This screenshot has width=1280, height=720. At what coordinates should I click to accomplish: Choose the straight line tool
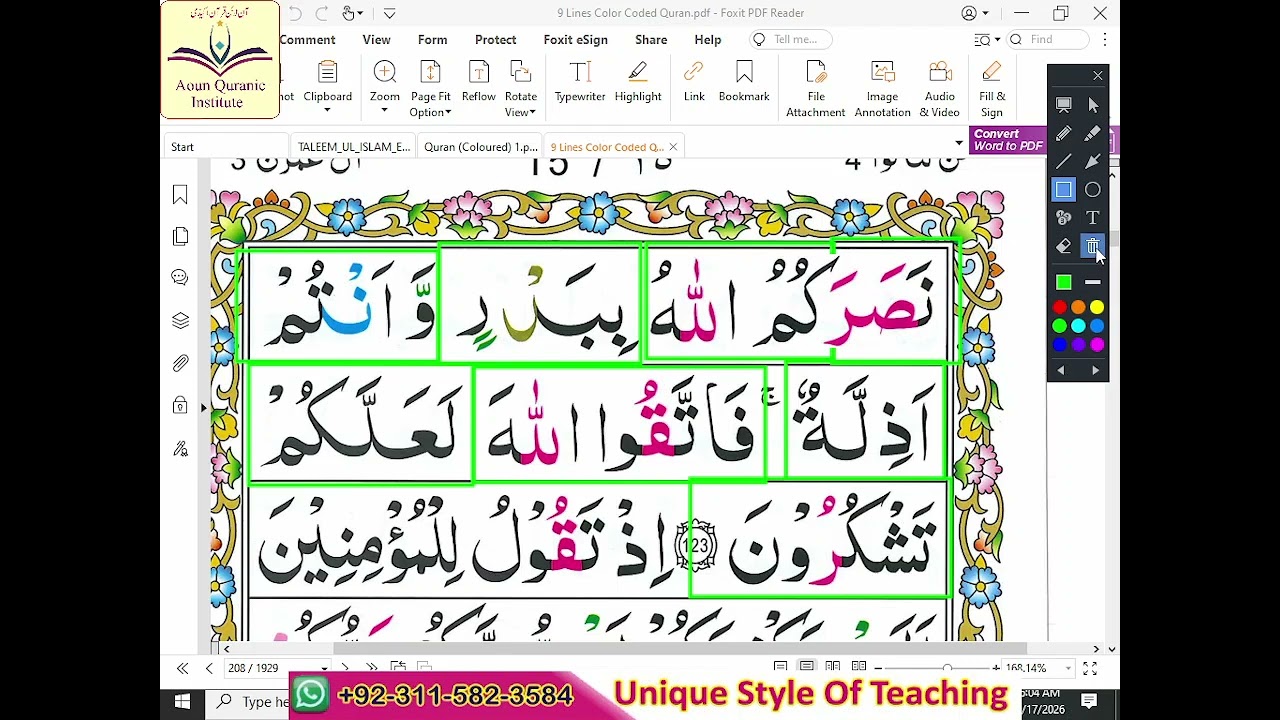point(1064,161)
